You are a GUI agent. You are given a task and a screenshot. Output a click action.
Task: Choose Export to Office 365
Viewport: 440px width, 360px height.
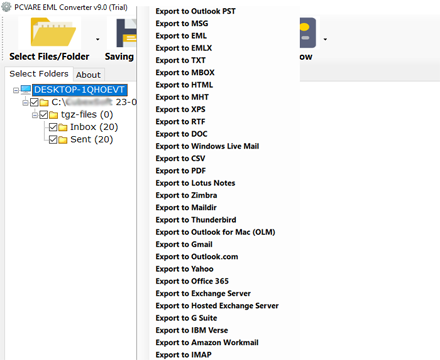[192, 281]
